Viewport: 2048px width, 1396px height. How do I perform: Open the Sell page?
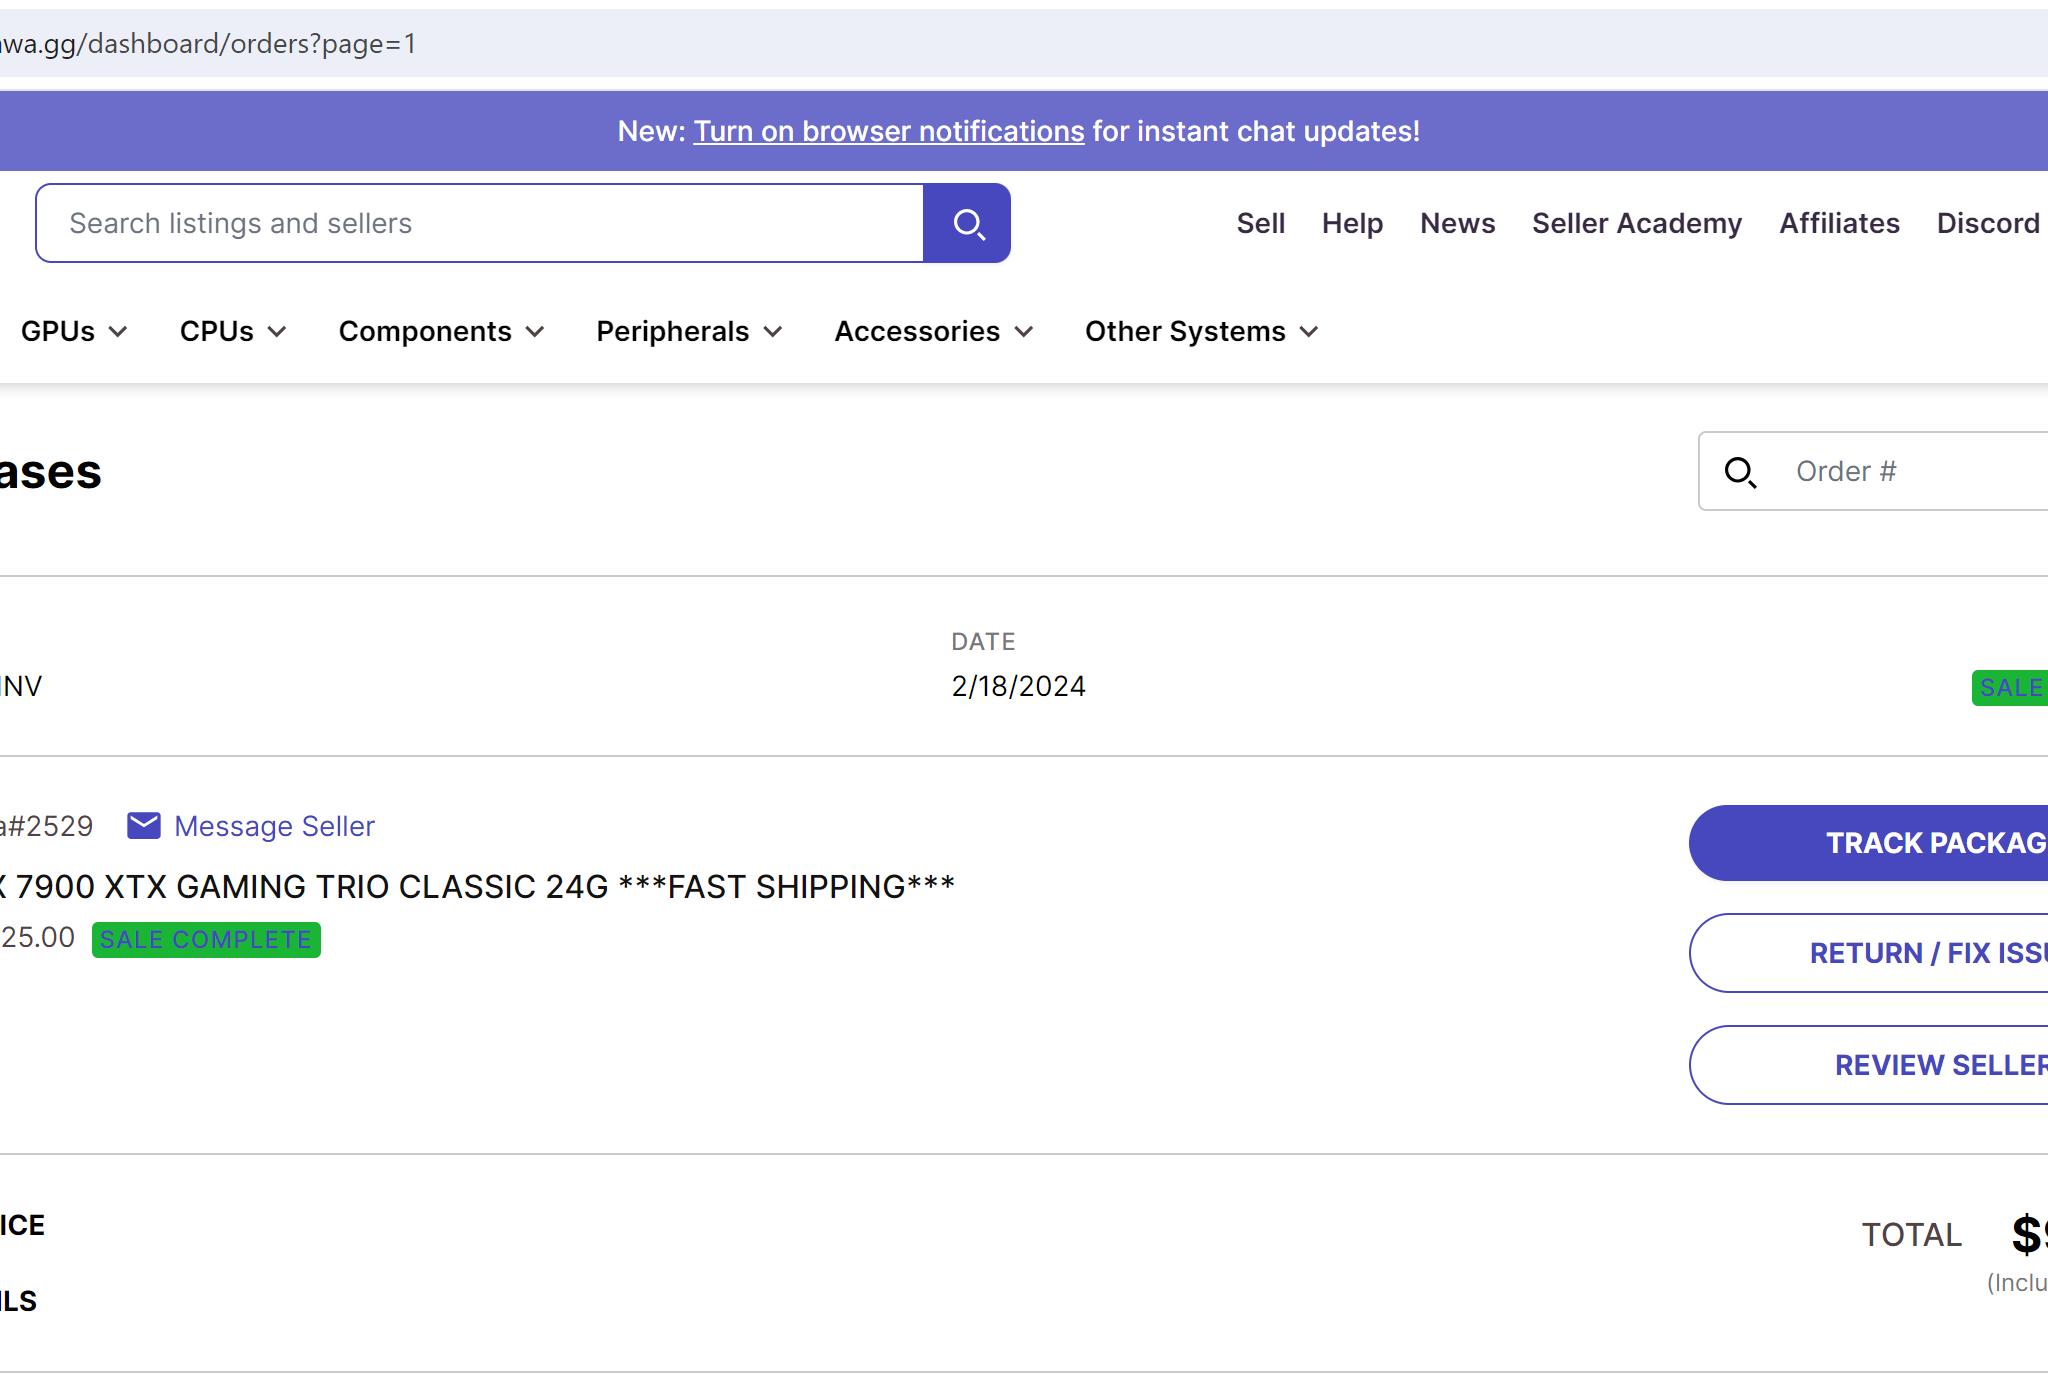click(1260, 223)
